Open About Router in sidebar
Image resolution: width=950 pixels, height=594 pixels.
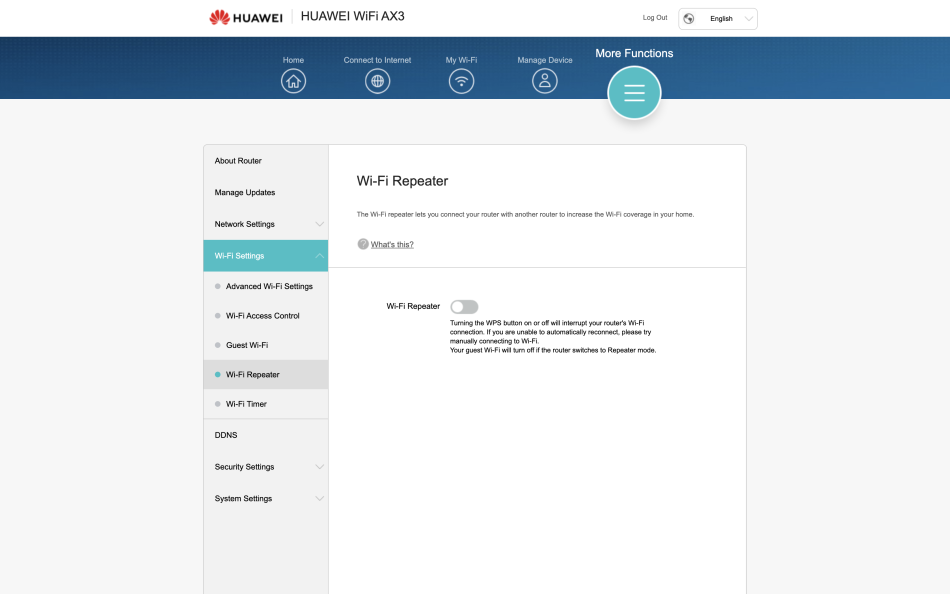[266, 161]
